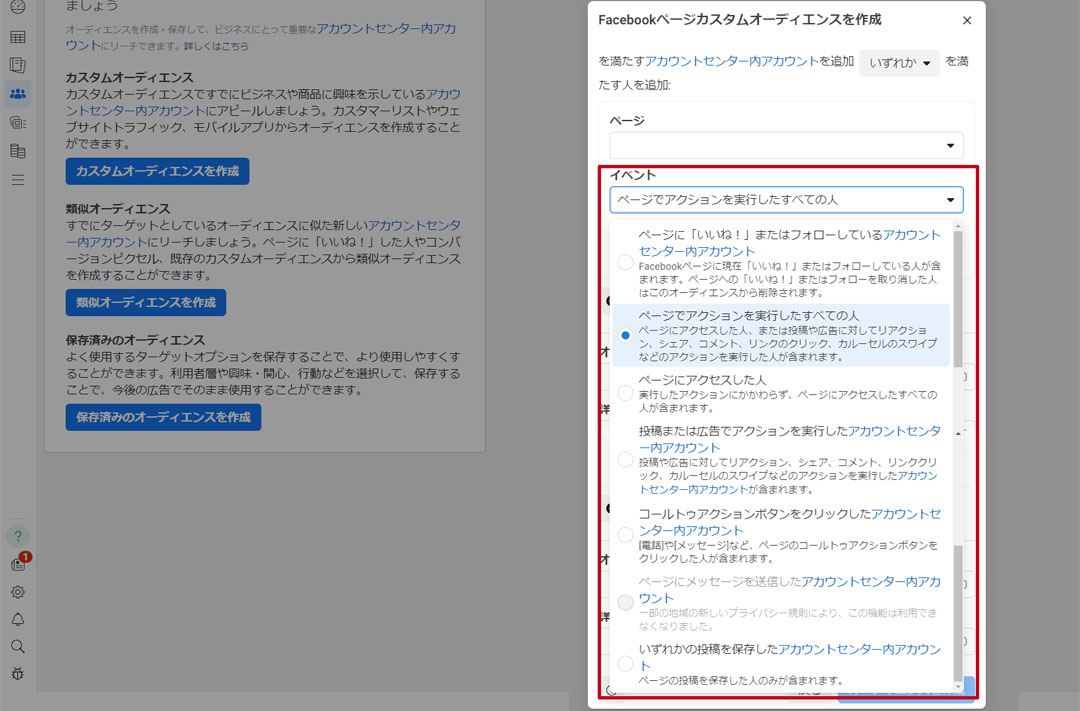Open notifications bell icon
This screenshot has height=711, width=1080.
[17, 619]
